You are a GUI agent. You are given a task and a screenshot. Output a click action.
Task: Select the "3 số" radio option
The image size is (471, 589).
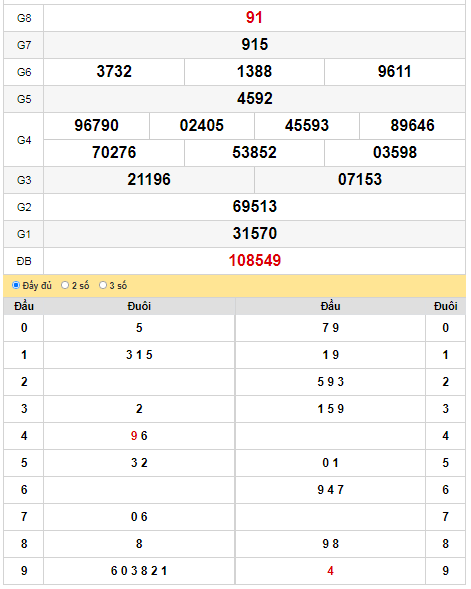click(x=103, y=285)
